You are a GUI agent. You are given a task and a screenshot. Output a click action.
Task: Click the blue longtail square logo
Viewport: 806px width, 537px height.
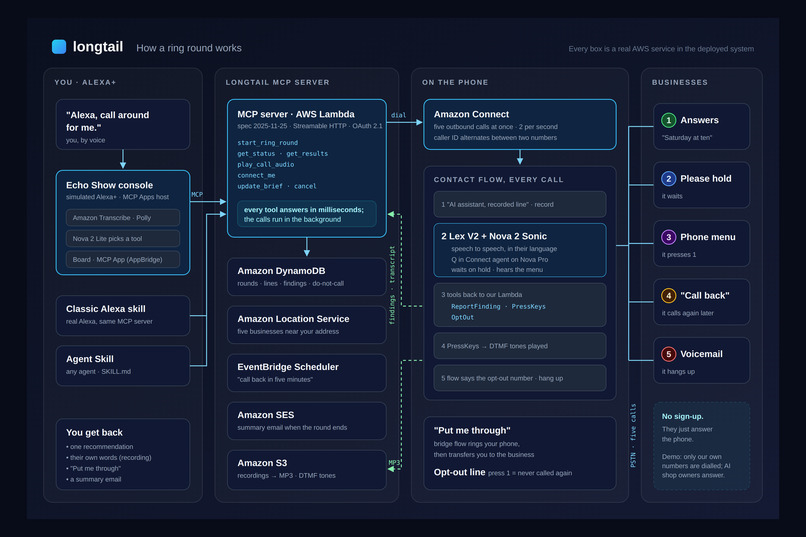pos(59,47)
